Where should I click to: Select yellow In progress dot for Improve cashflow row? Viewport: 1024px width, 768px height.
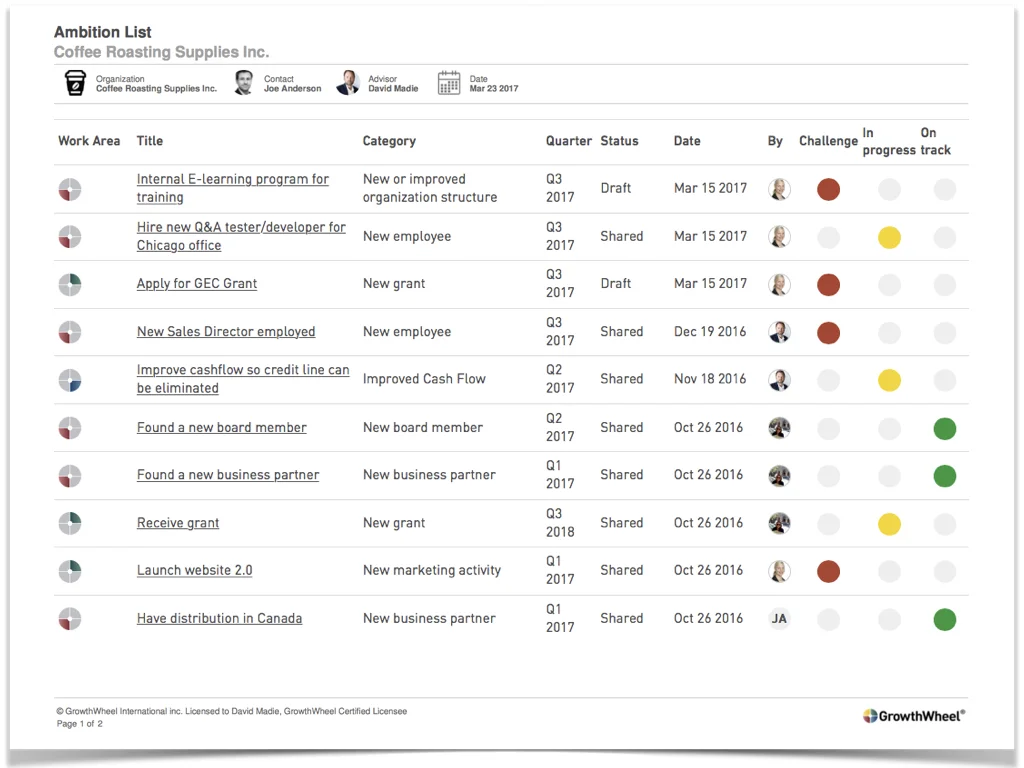pyautogui.click(x=889, y=380)
